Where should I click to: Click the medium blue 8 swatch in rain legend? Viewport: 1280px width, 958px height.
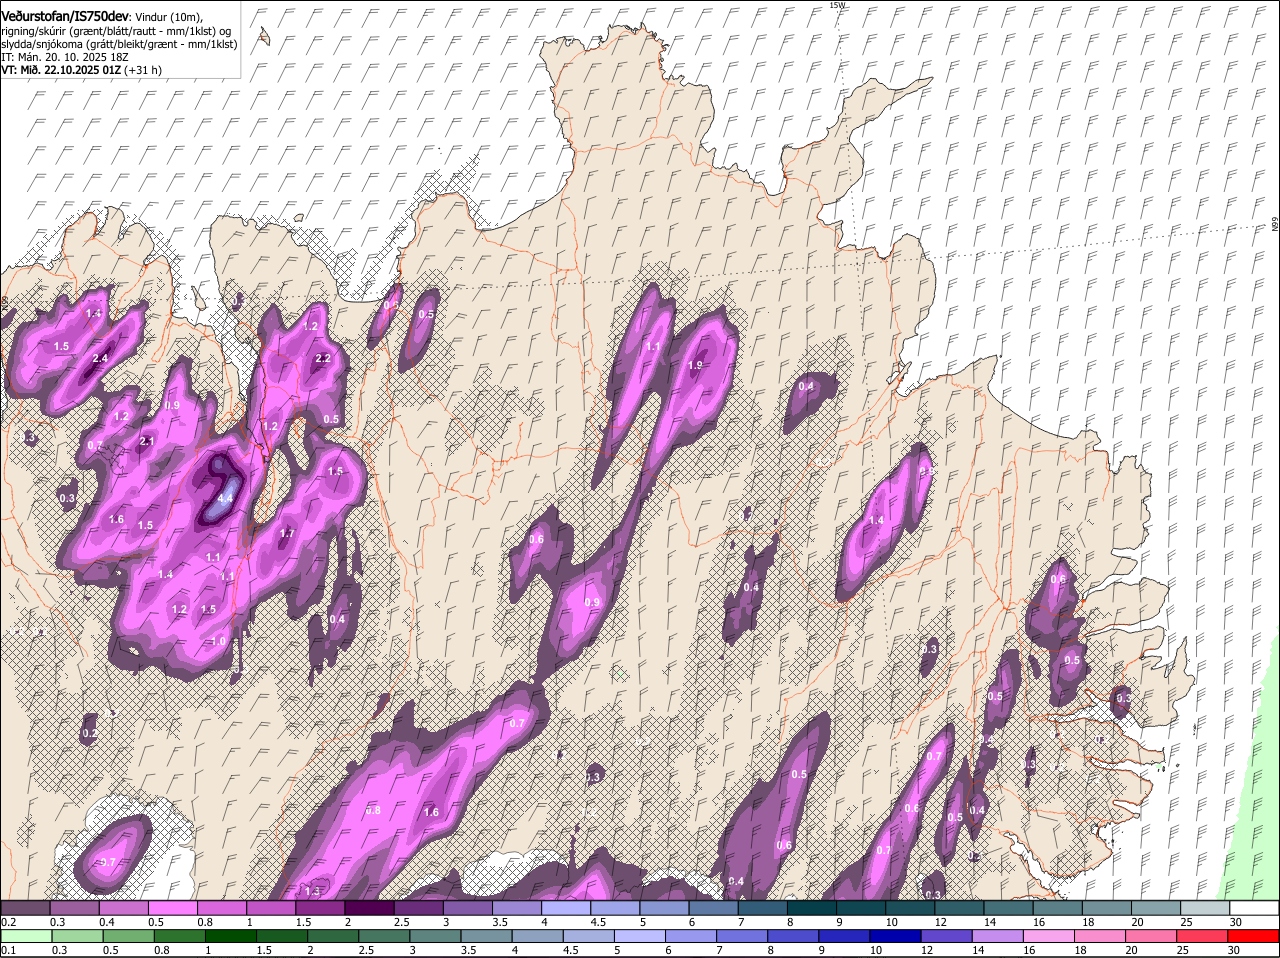pos(794,937)
